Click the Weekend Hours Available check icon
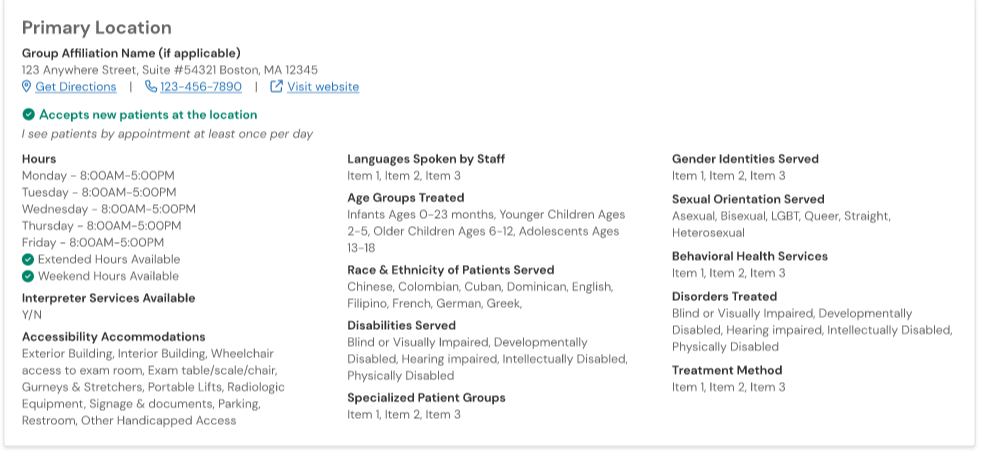The width and height of the screenshot is (982, 456). point(28,276)
